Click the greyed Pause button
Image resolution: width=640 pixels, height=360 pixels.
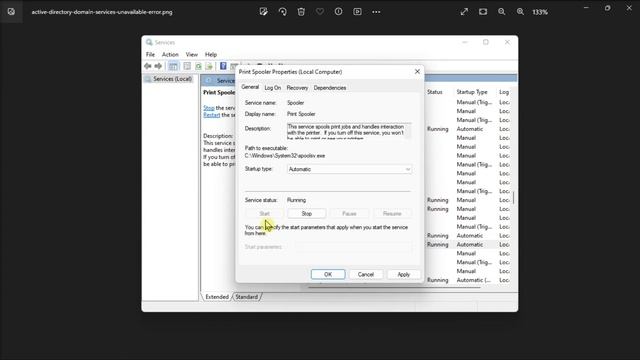pyautogui.click(x=349, y=213)
